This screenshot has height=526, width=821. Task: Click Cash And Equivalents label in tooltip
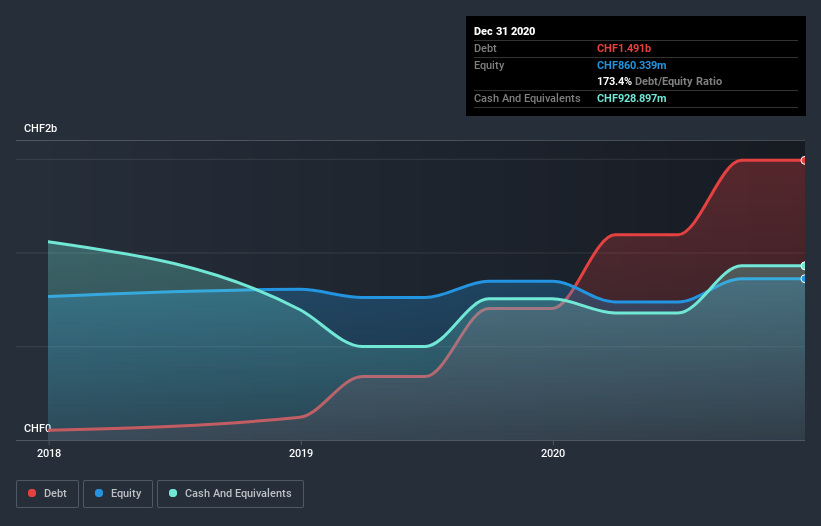(527, 98)
